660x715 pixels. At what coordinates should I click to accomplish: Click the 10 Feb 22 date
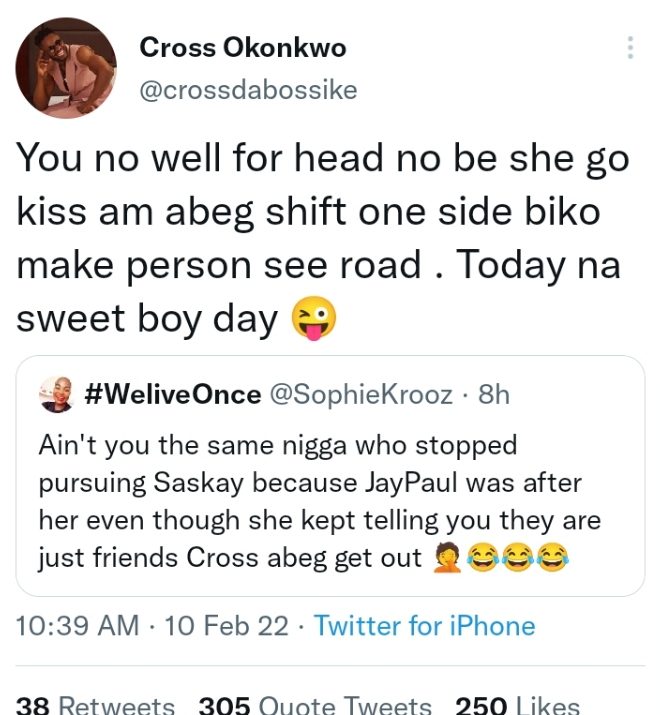[x=226, y=626]
